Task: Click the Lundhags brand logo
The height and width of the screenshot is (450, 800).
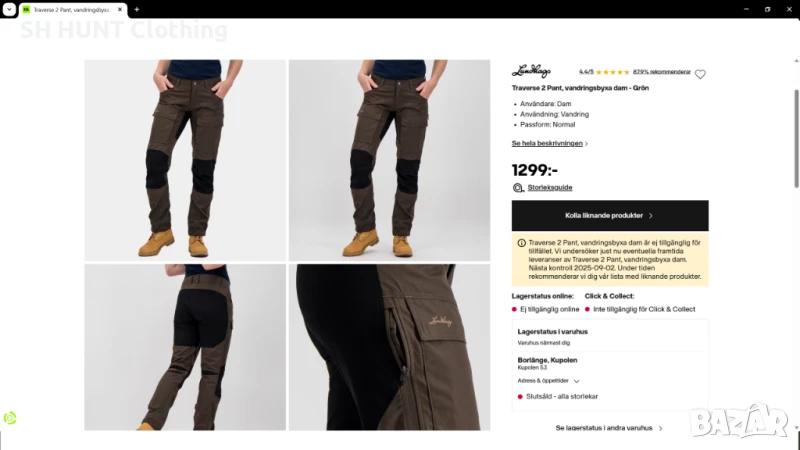Action: pos(531,71)
